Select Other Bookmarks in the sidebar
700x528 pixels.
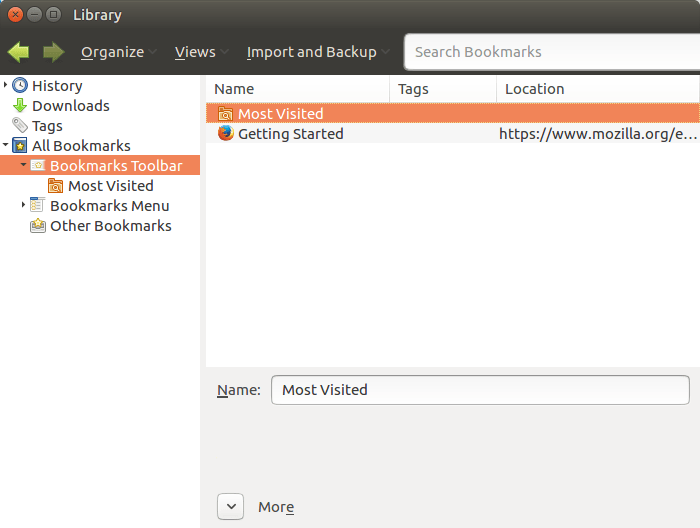coord(111,226)
